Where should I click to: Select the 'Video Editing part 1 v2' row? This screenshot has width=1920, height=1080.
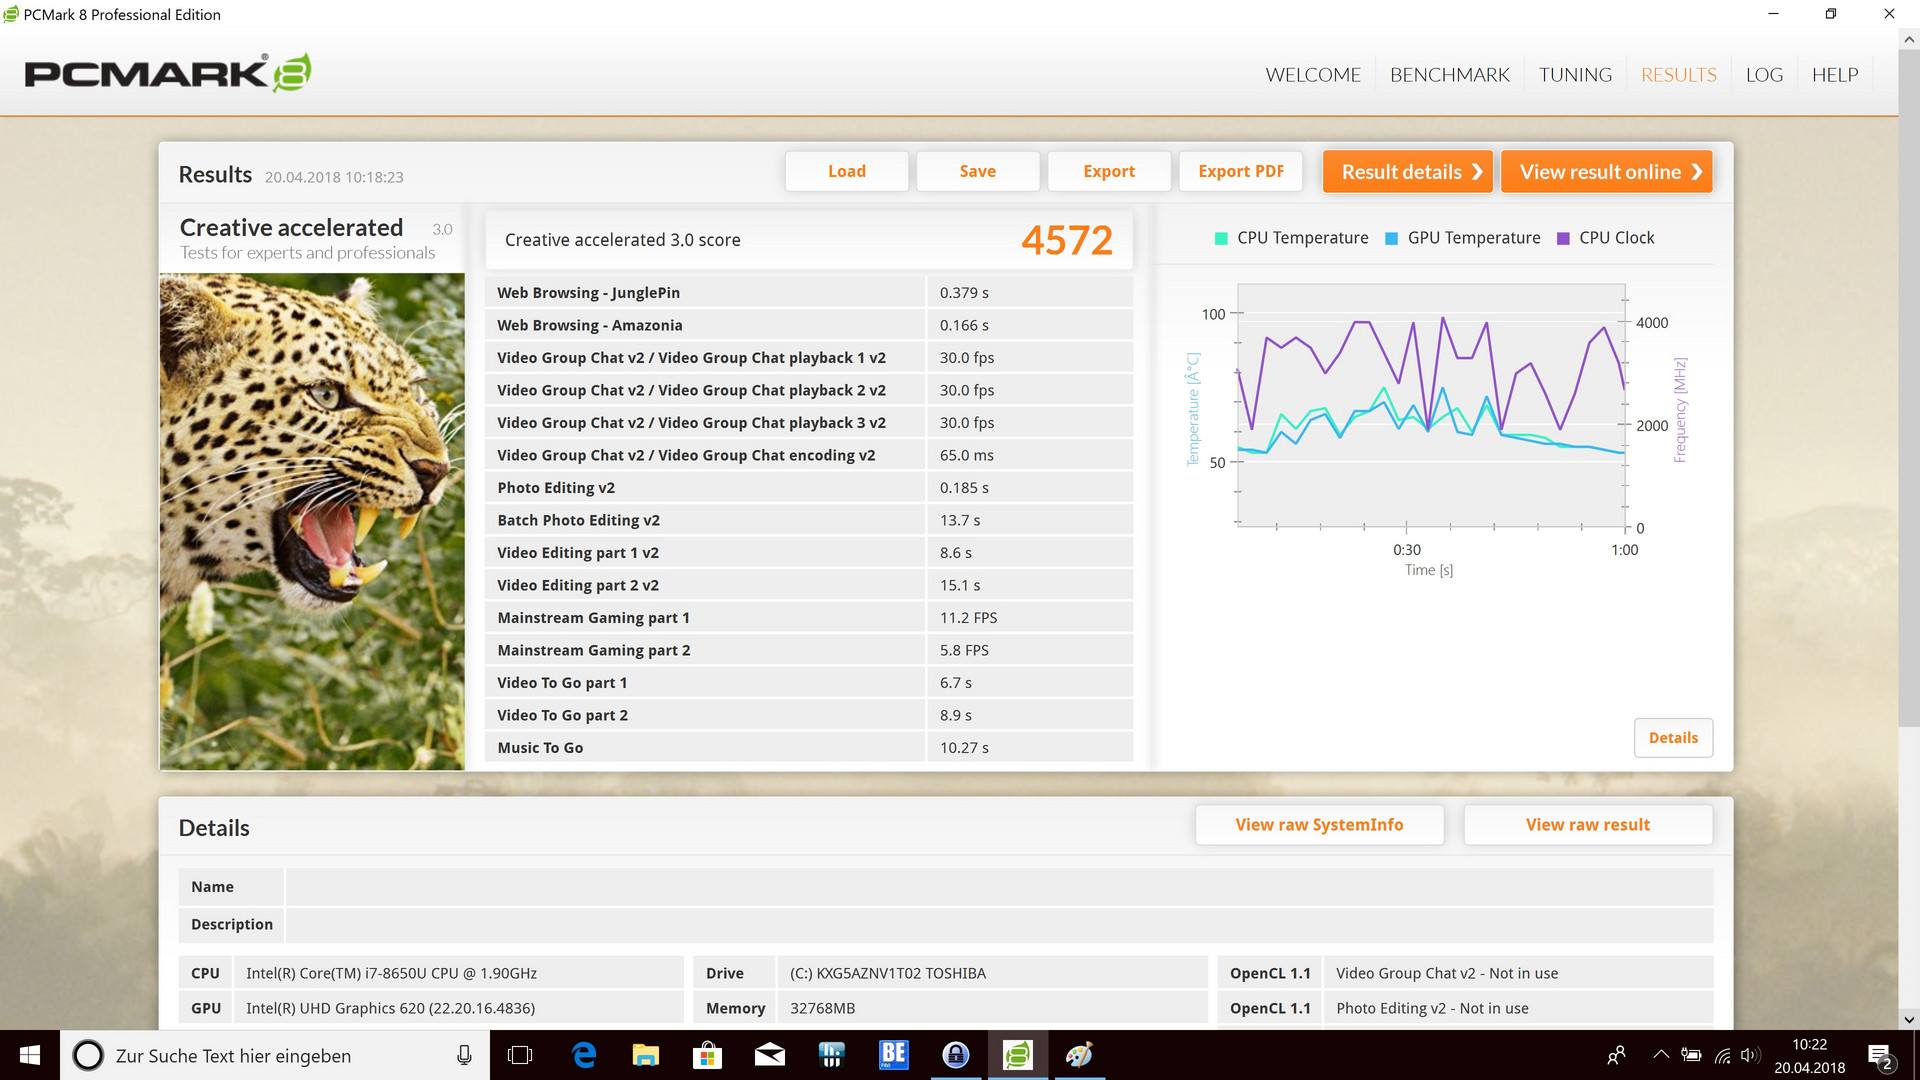pyautogui.click(x=809, y=553)
